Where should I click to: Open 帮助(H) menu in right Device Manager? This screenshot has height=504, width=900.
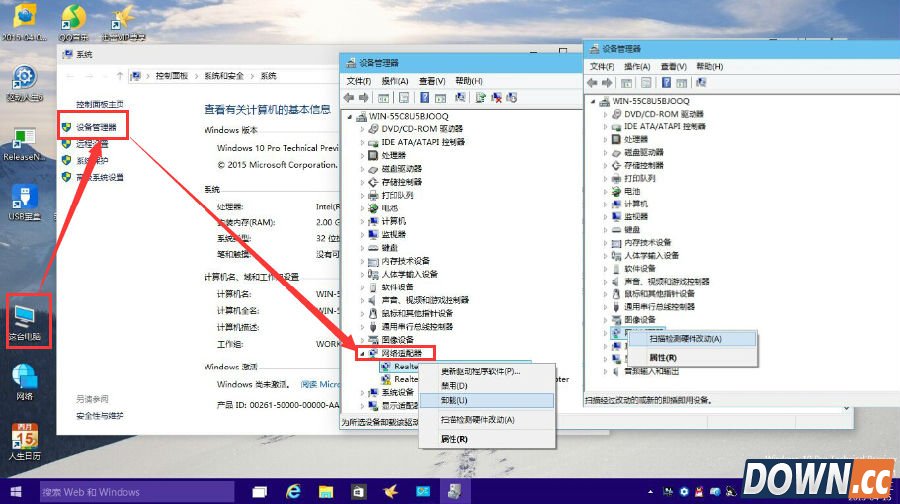click(709, 67)
